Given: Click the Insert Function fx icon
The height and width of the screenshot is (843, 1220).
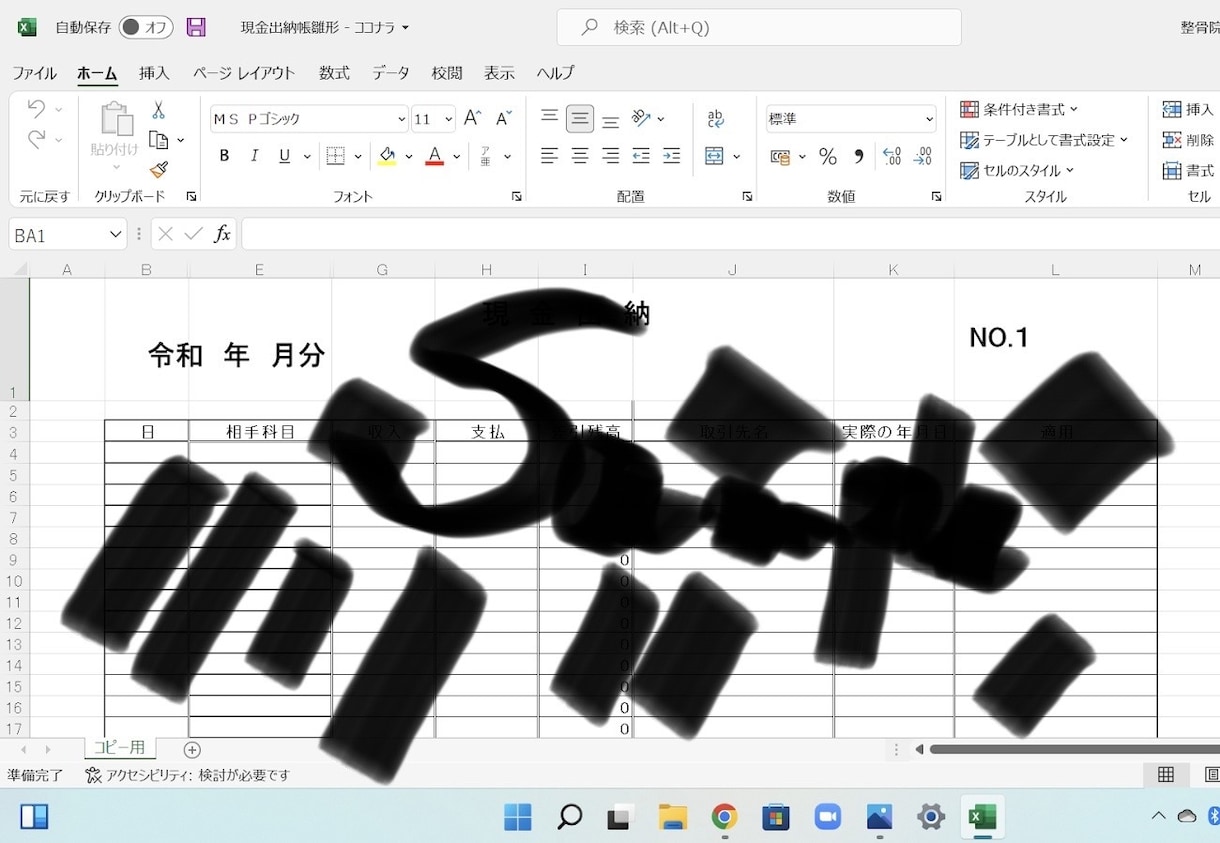Looking at the screenshot, I should [222, 234].
